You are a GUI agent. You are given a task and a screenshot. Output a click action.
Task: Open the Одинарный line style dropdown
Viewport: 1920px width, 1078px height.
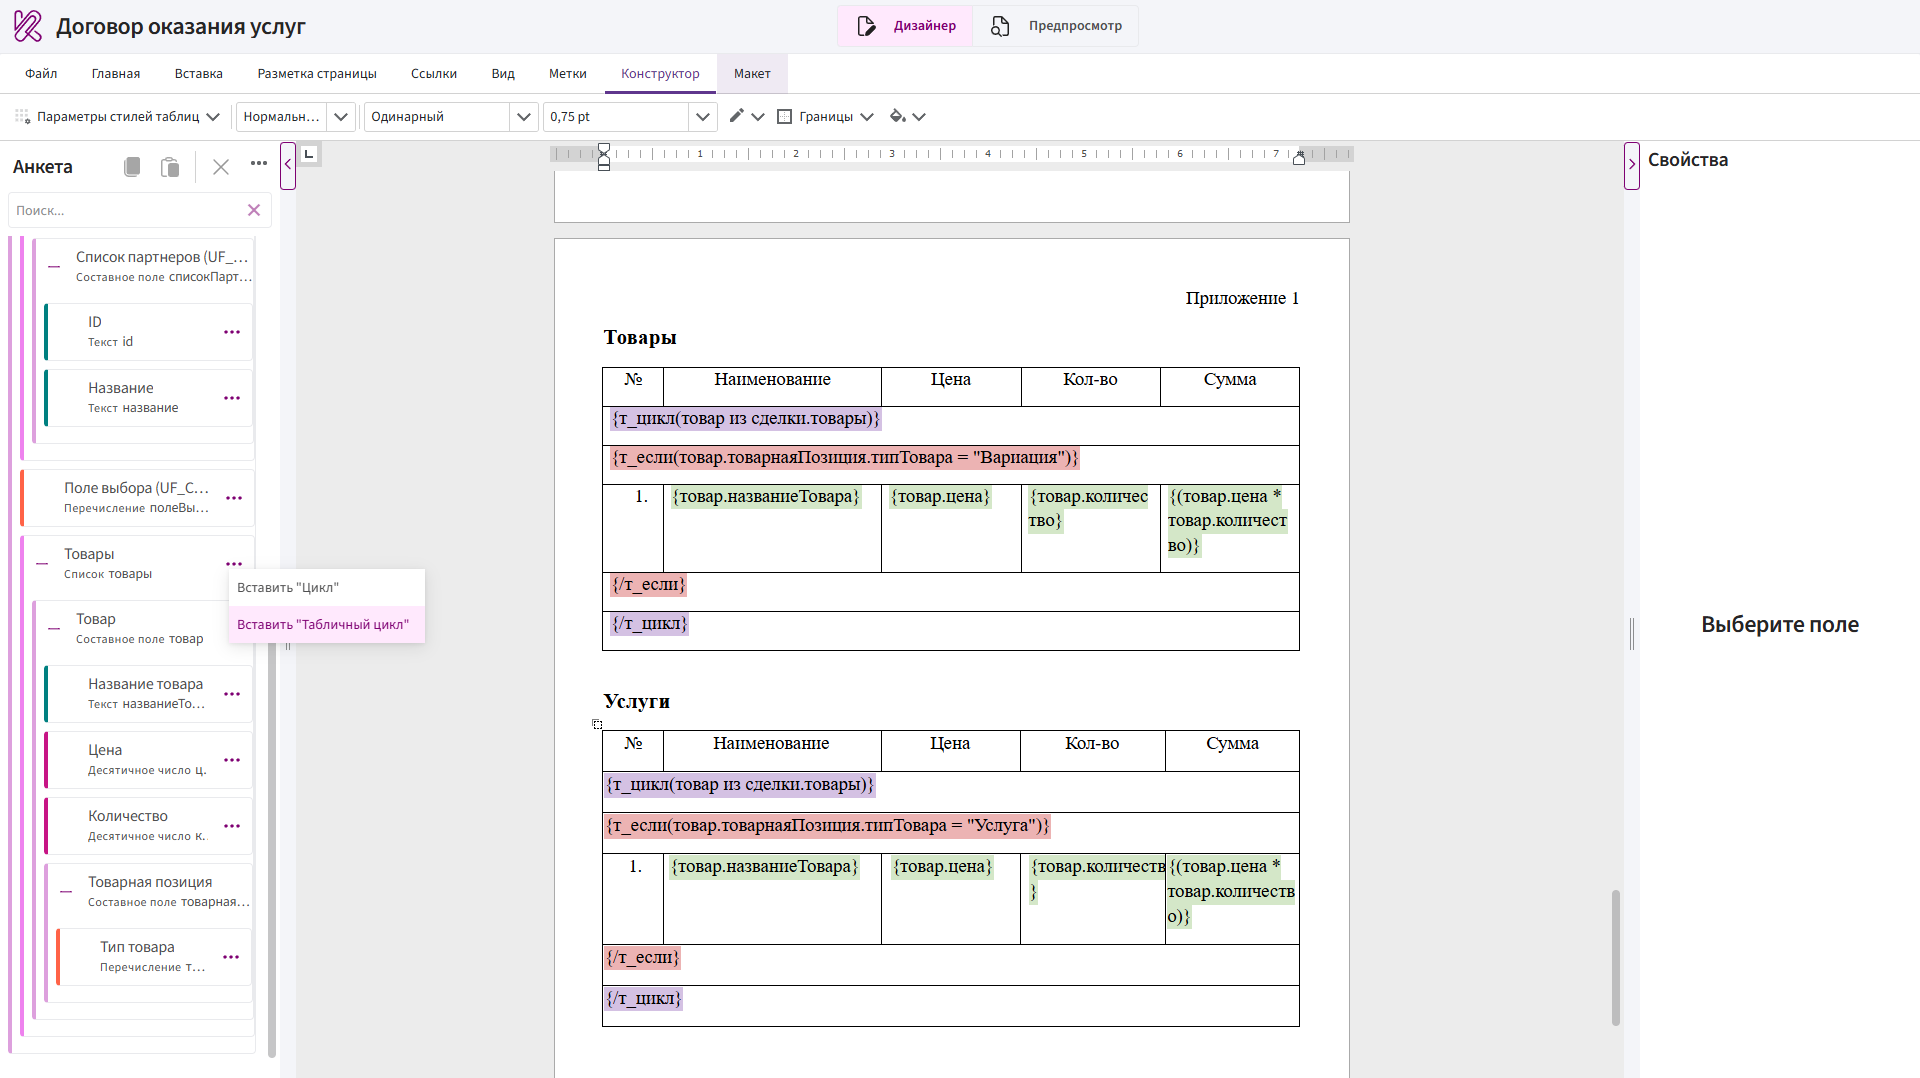point(523,117)
